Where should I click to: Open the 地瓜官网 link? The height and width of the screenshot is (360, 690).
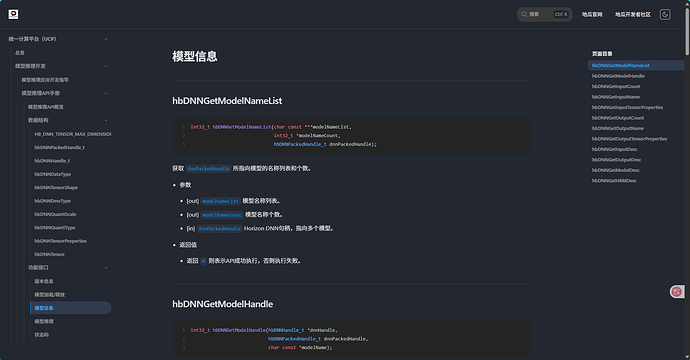click(x=592, y=15)
